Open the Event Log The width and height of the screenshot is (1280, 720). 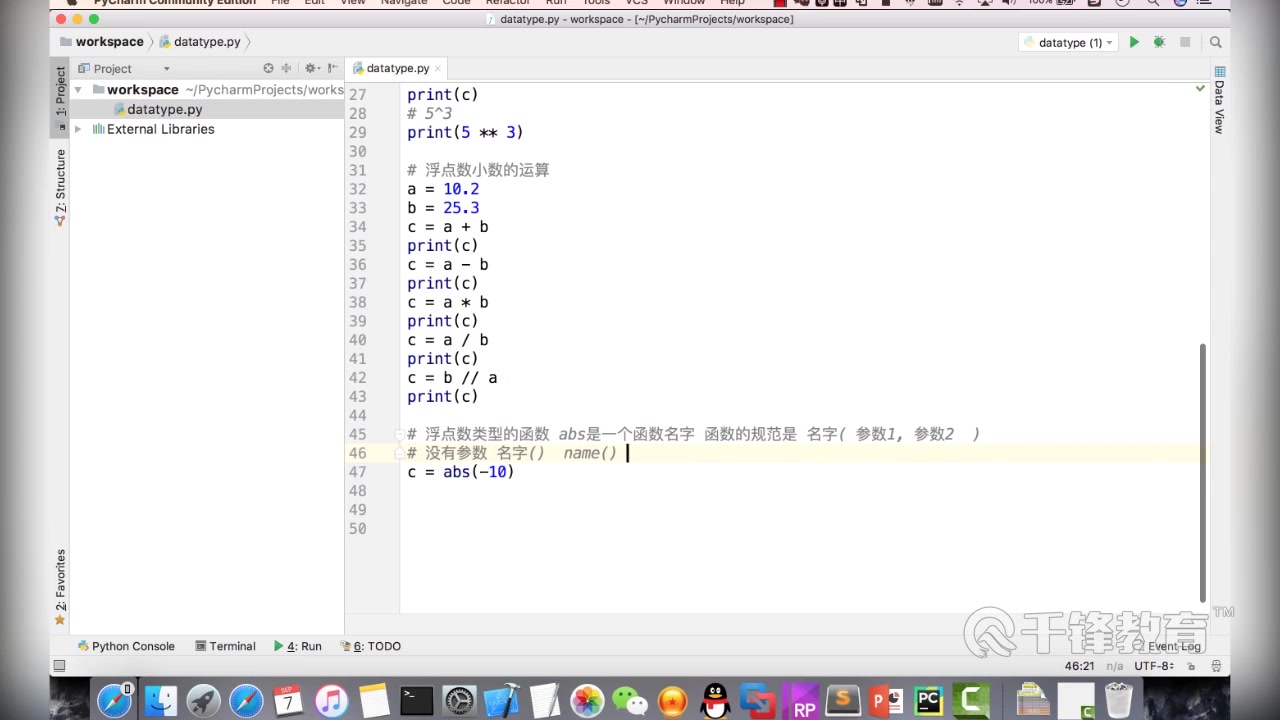(x=1173, y=646)
